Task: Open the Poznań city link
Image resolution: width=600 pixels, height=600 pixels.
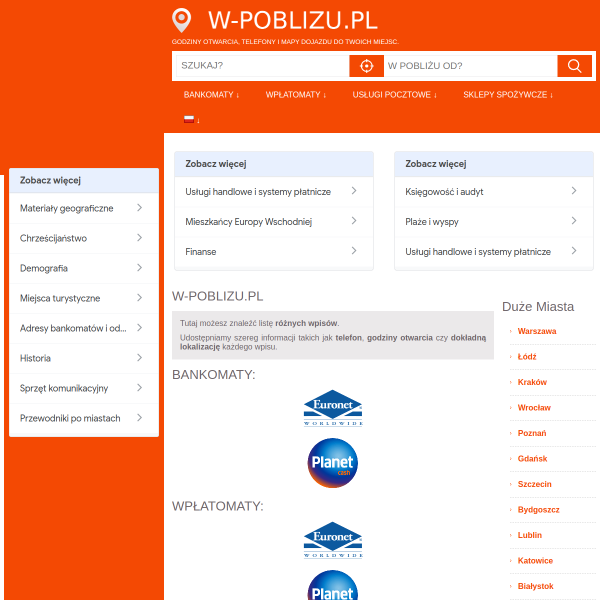Action: coord(532,433)
